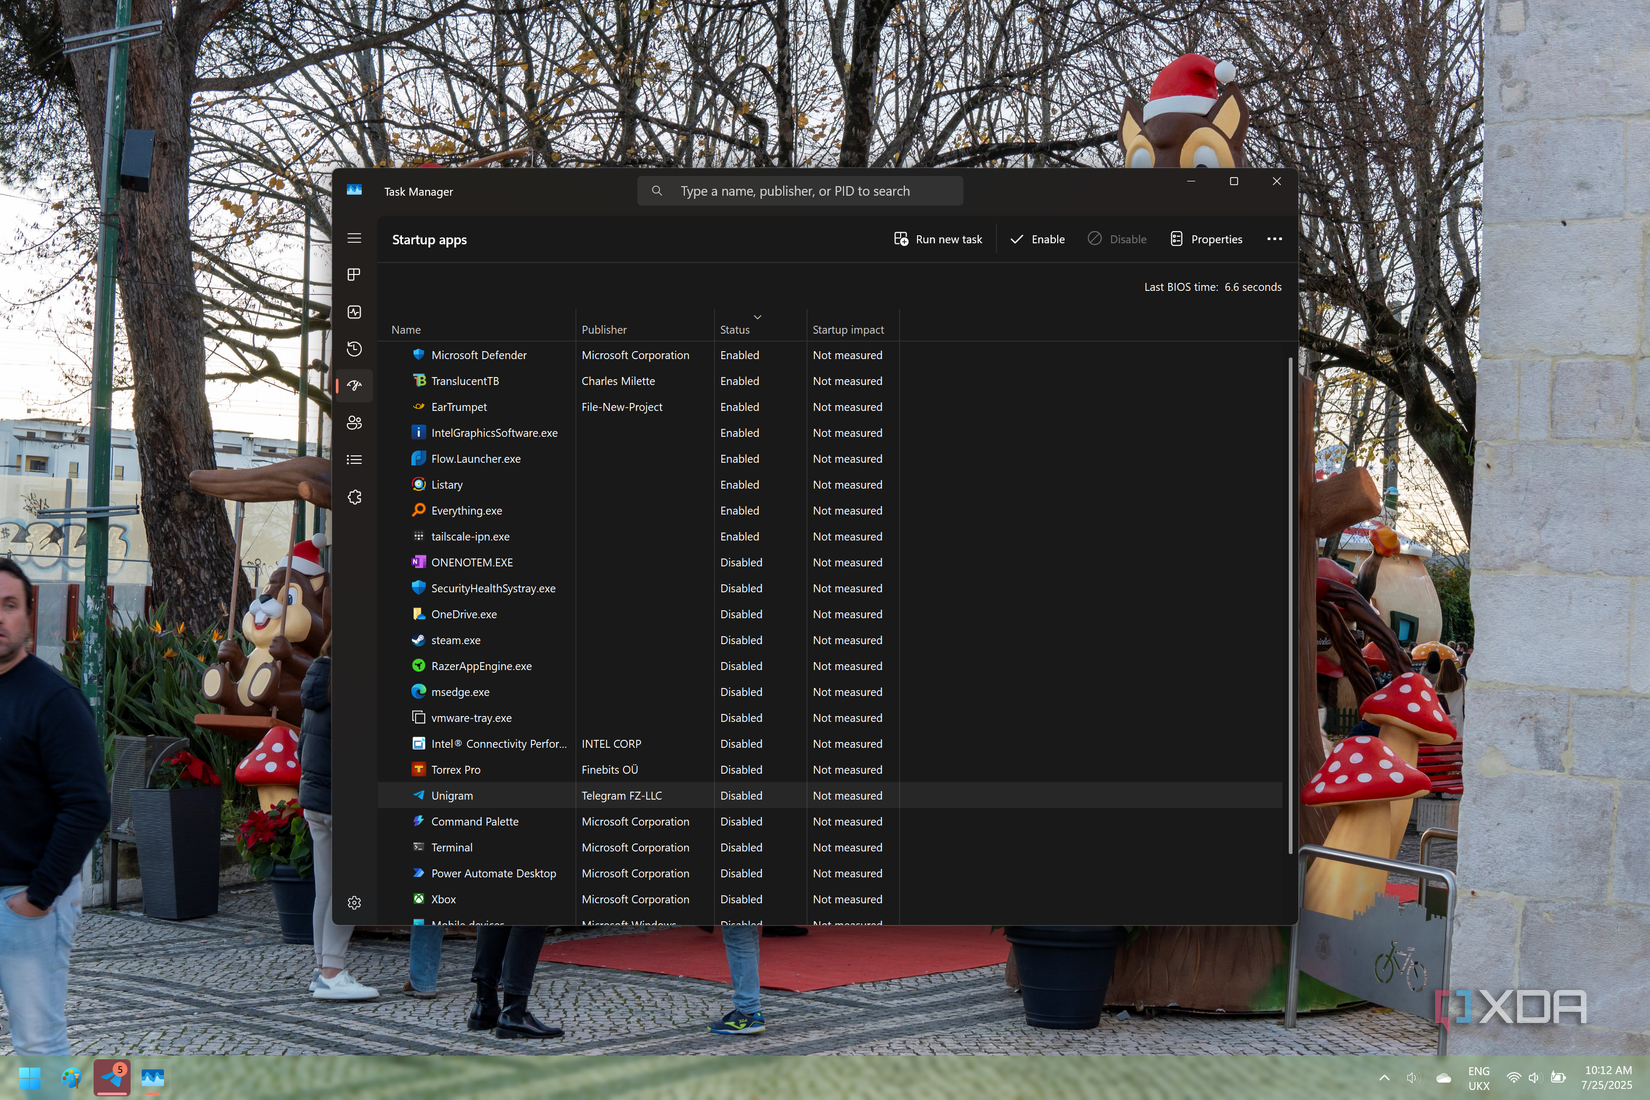
Task: Disable the selected startup app
Action: pos(1117,239)
